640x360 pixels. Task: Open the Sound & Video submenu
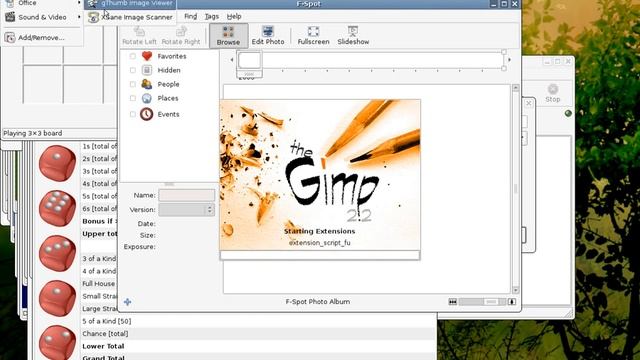[x=42, y=17]
